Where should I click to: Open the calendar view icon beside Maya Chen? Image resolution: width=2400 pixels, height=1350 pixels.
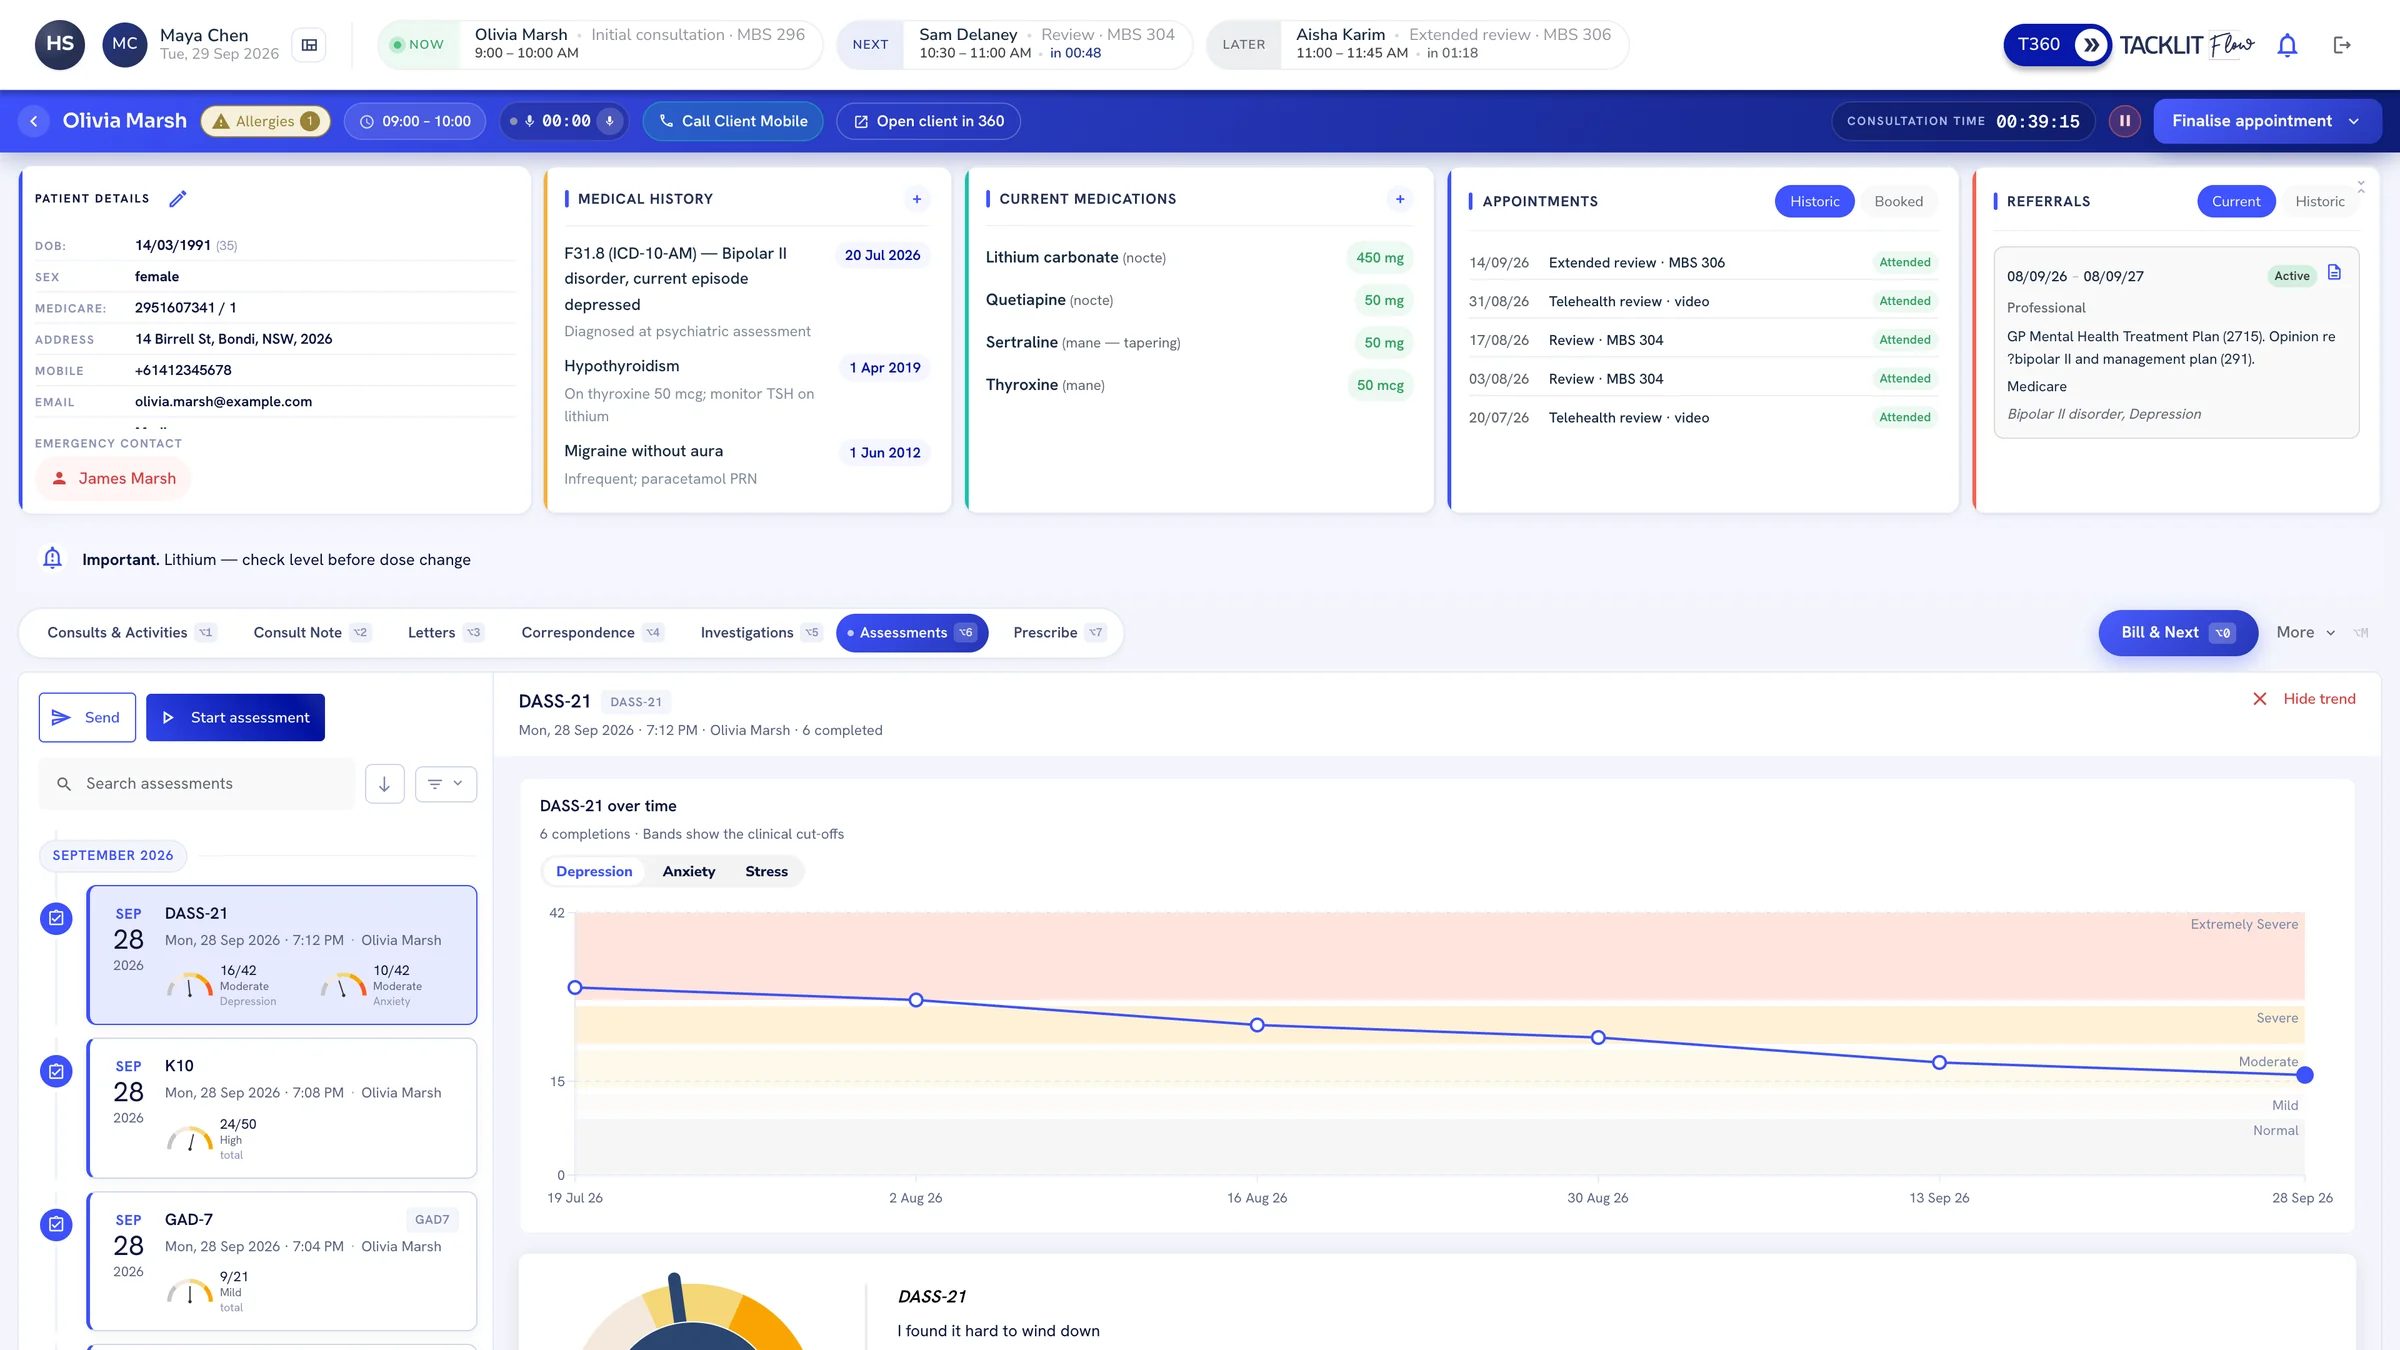click(309, 45)
